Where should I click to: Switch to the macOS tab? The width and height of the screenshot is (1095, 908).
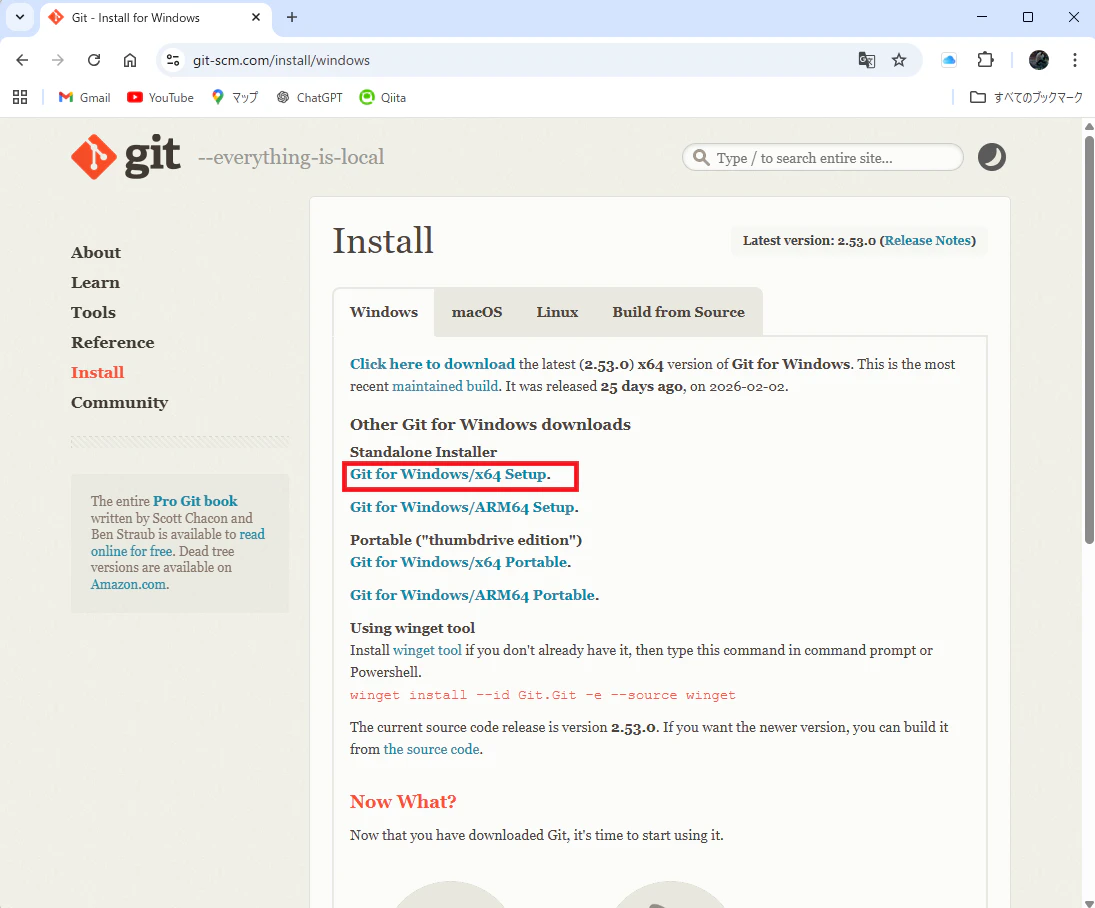point(477,312)
